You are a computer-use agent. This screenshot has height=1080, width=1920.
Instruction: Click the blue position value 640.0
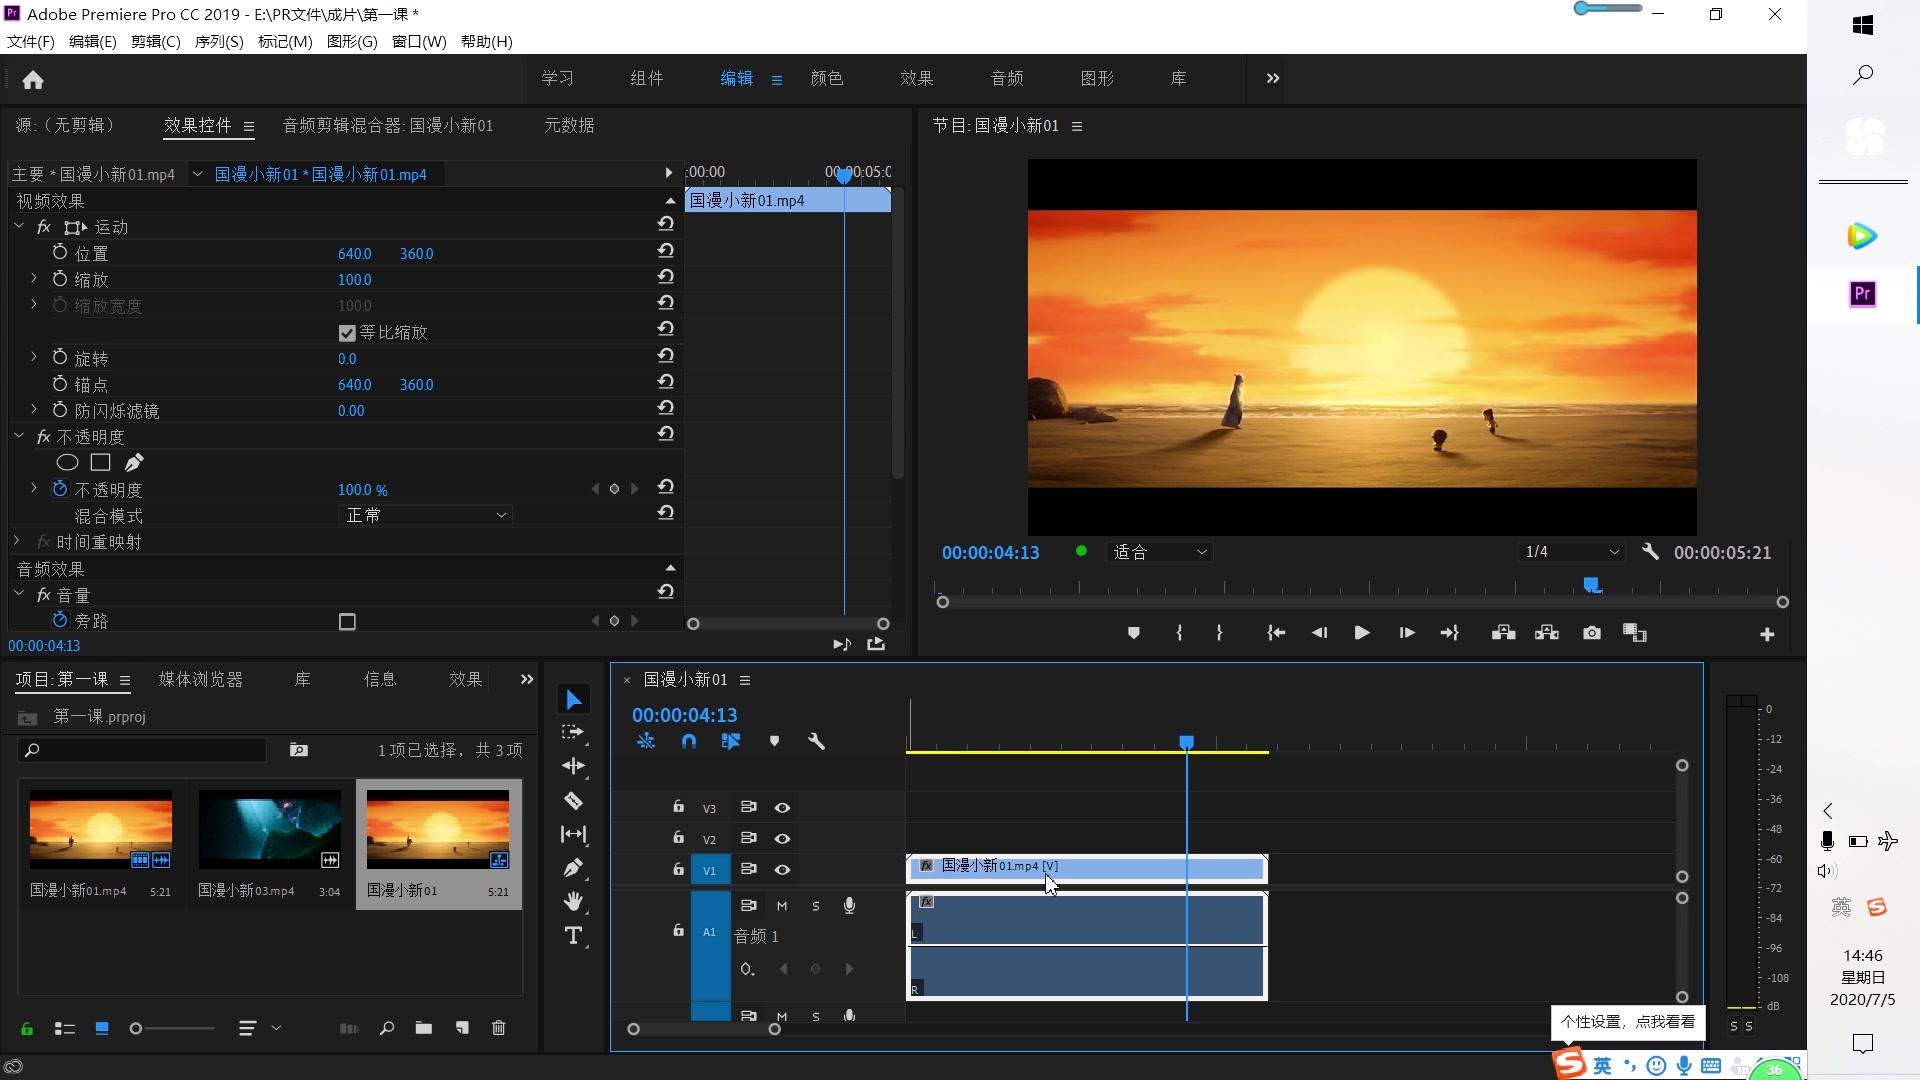(354, 254)
